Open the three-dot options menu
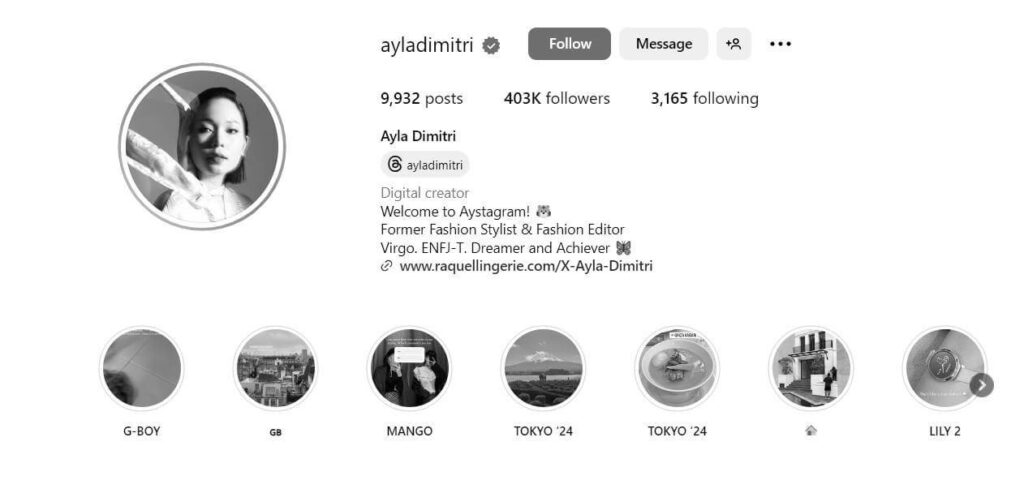1024x493 pixels. point(780,44)
